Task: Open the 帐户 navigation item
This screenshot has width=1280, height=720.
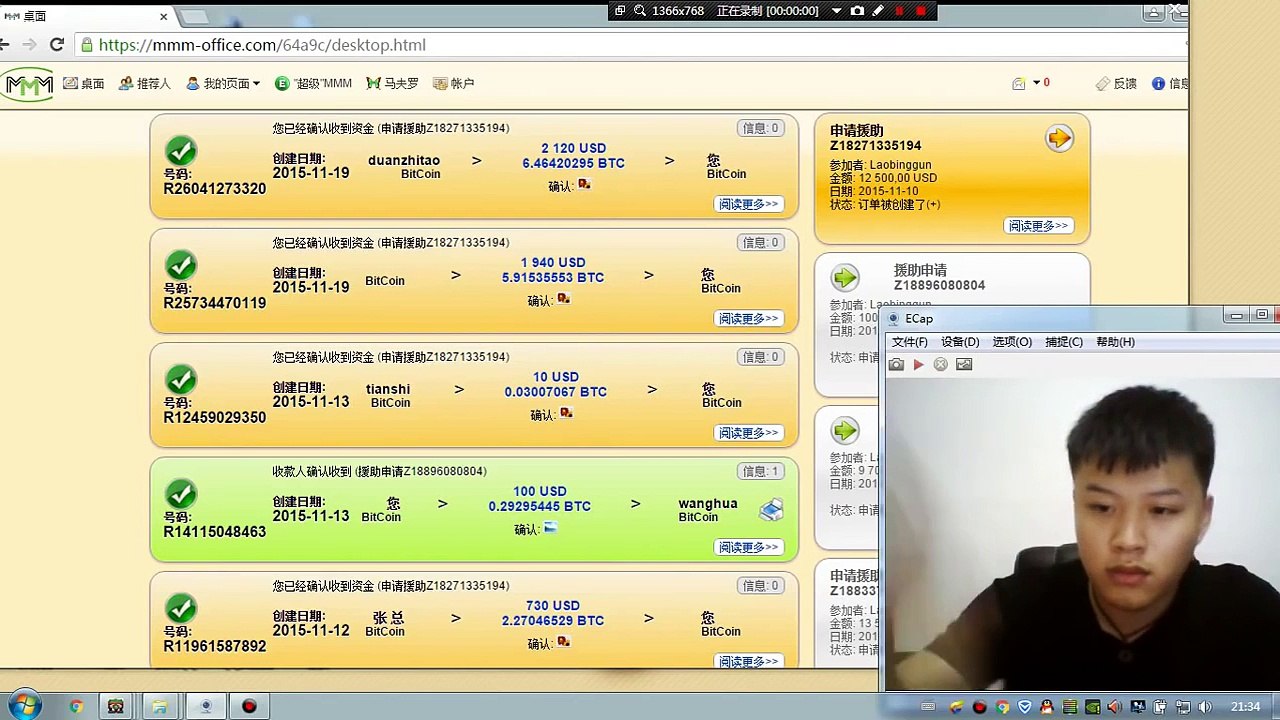Action: tap(453, 84)
